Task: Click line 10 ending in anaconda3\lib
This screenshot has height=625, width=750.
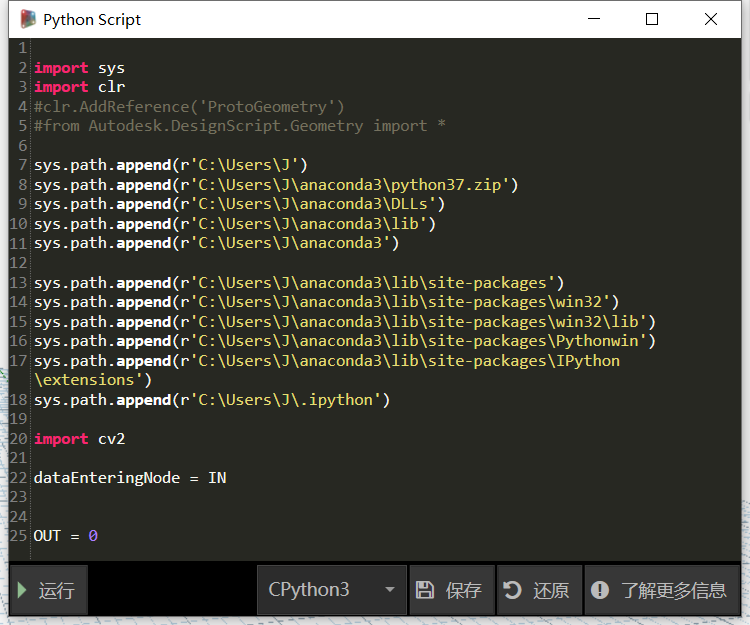Action: tap(235, 224)
